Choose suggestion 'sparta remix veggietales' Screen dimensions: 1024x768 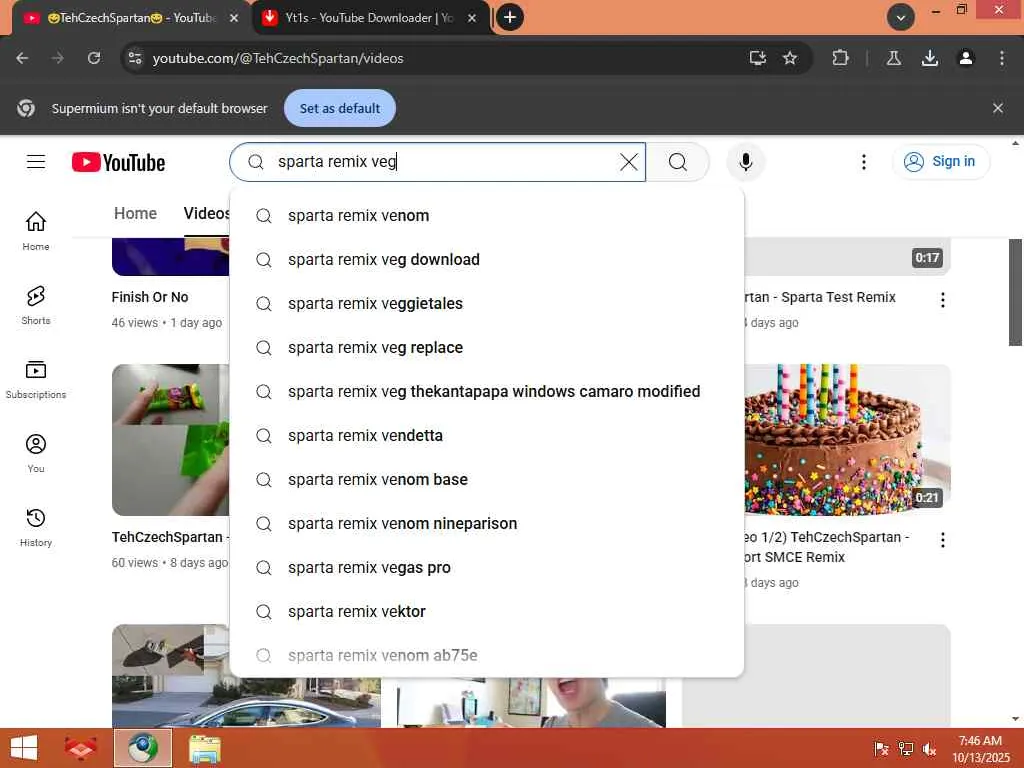[x=487, y=304]
